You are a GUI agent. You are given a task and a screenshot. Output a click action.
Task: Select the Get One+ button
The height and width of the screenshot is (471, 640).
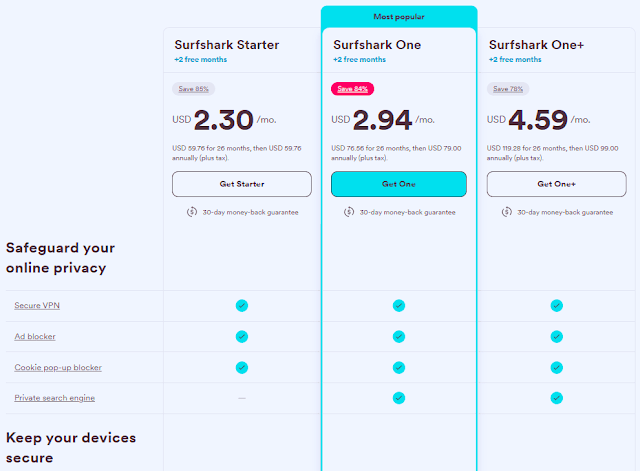point(556,184)
